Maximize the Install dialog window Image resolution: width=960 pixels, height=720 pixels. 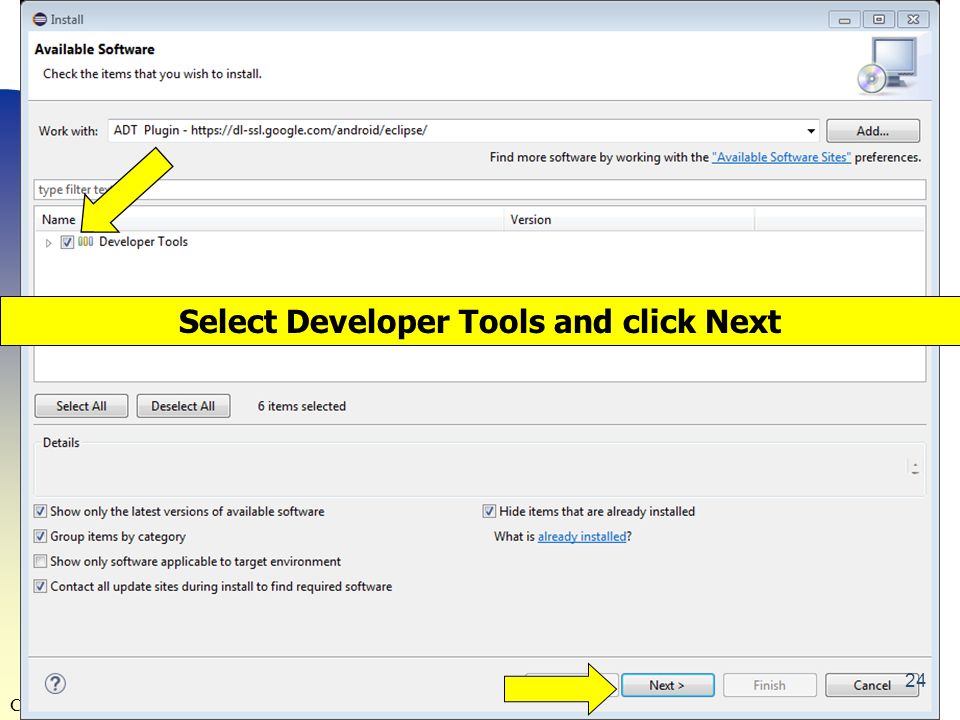tap(879, 20)
